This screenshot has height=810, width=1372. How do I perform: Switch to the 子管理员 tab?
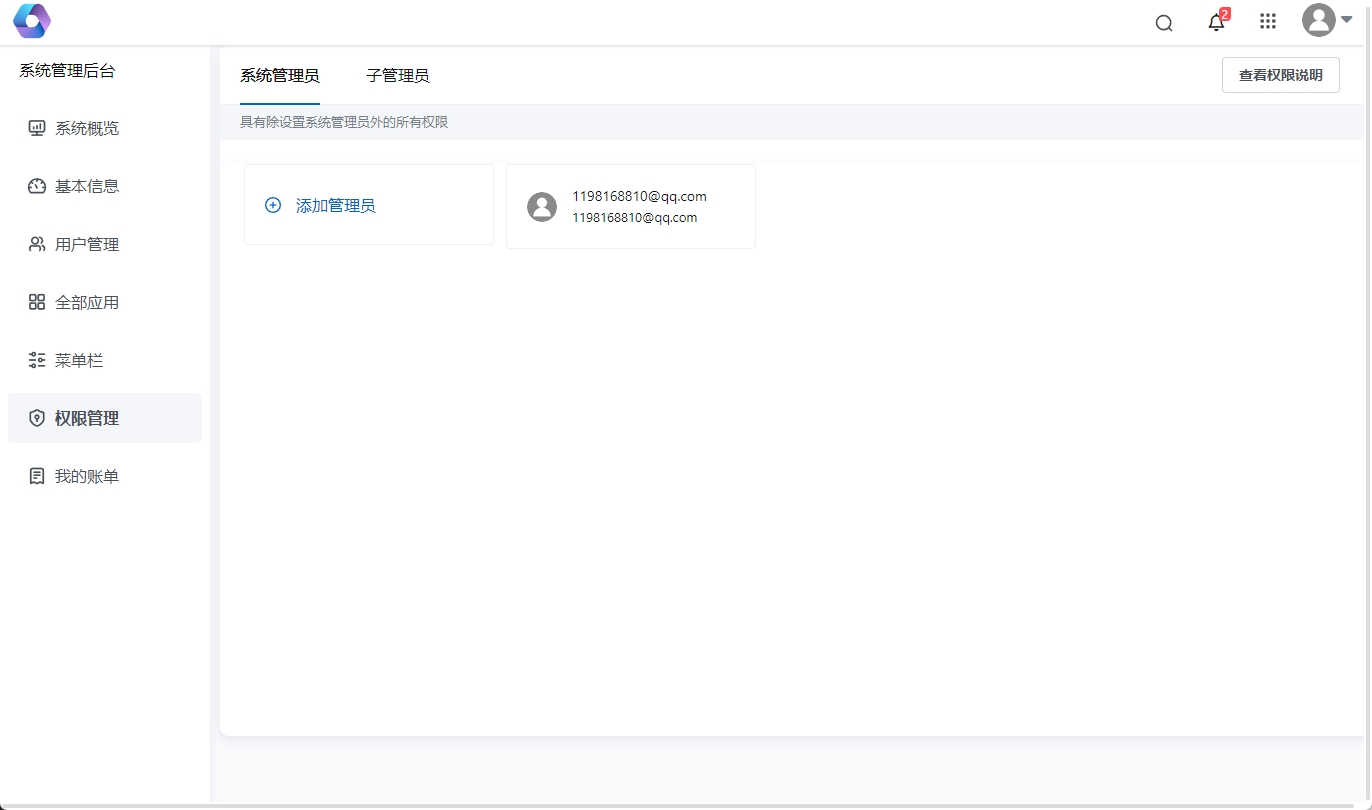pos(397,76)
